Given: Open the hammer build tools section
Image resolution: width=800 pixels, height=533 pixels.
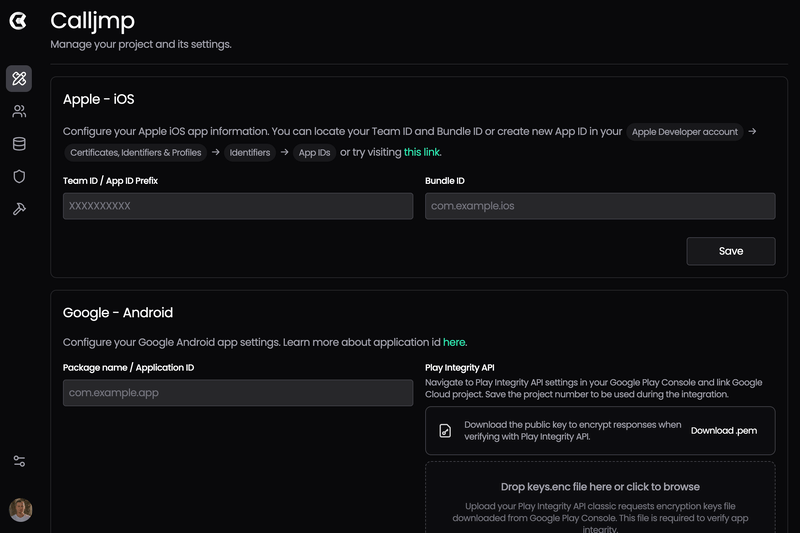Looking at the screenshot, I should coord(19,209).
